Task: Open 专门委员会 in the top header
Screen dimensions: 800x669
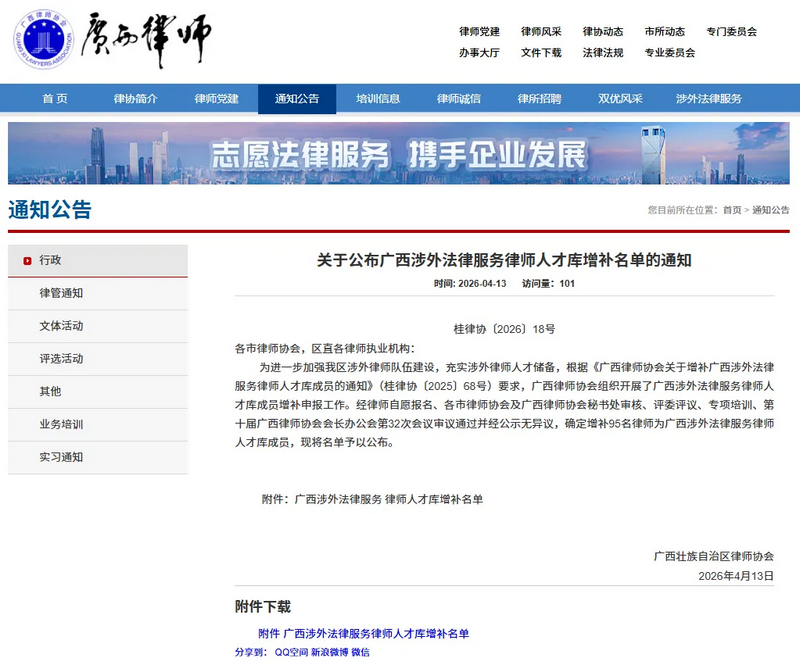Action: pyautogui.click(x=731, y=31)
